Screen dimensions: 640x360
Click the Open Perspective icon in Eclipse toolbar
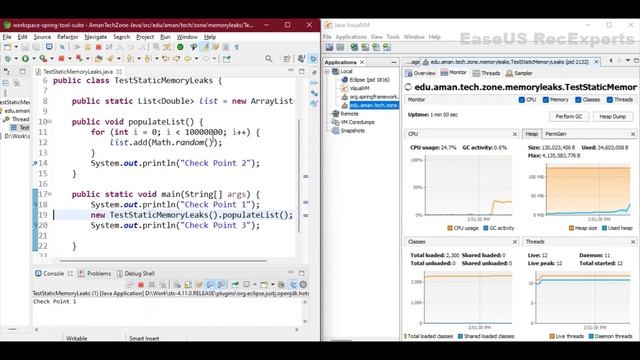pyautogui.click(x=287, y=59)
